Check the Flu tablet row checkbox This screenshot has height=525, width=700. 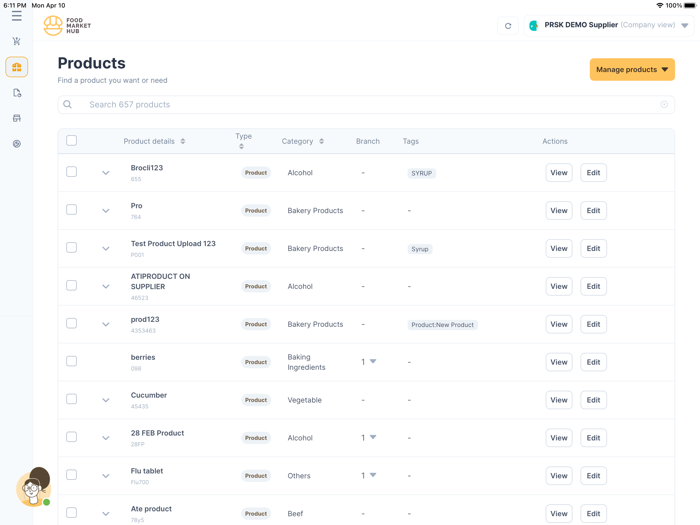click(71, 475)
